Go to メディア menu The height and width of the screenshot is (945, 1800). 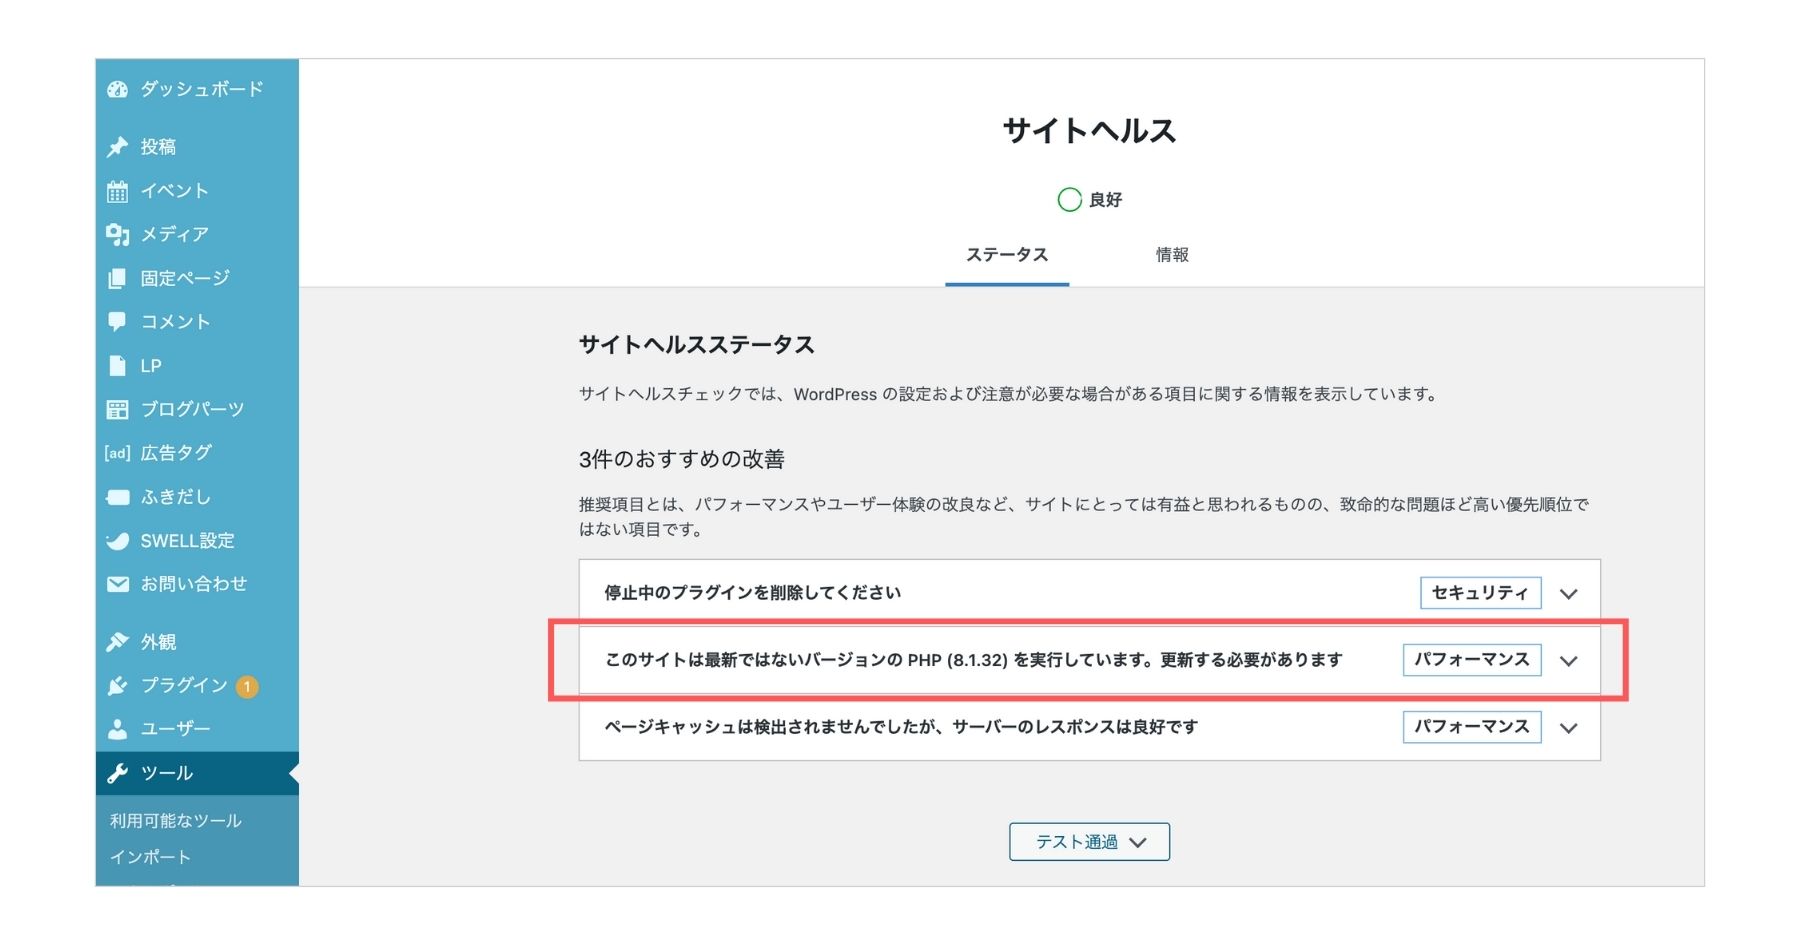[175, 234]
